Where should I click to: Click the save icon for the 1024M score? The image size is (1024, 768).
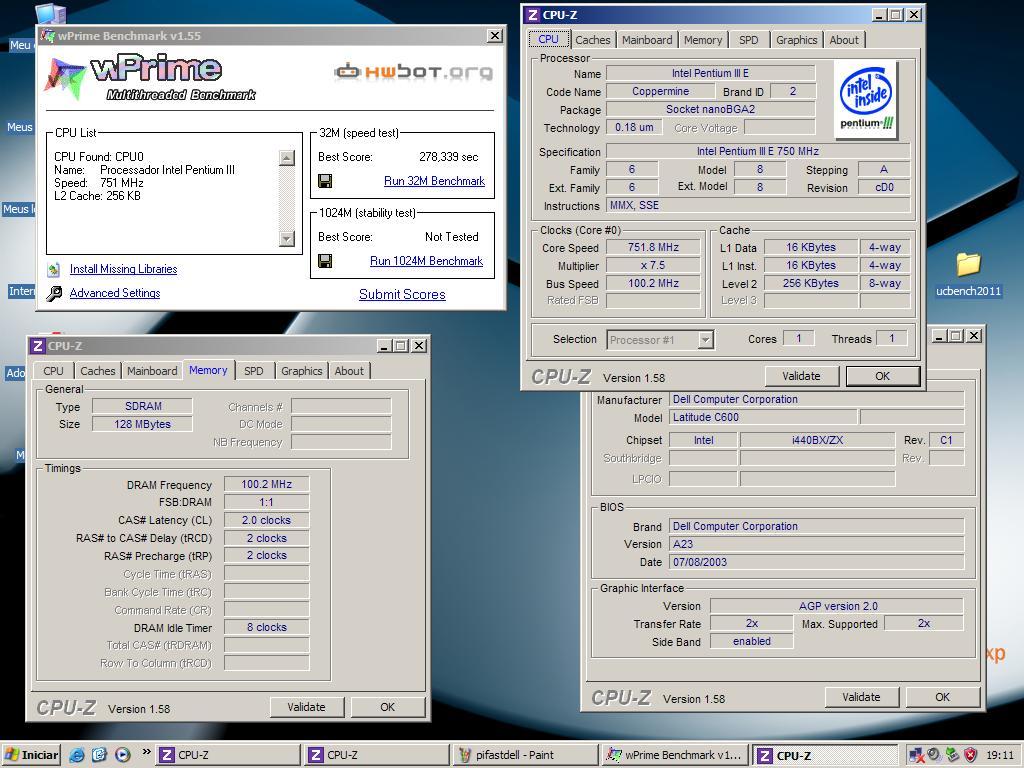point(325,261)
